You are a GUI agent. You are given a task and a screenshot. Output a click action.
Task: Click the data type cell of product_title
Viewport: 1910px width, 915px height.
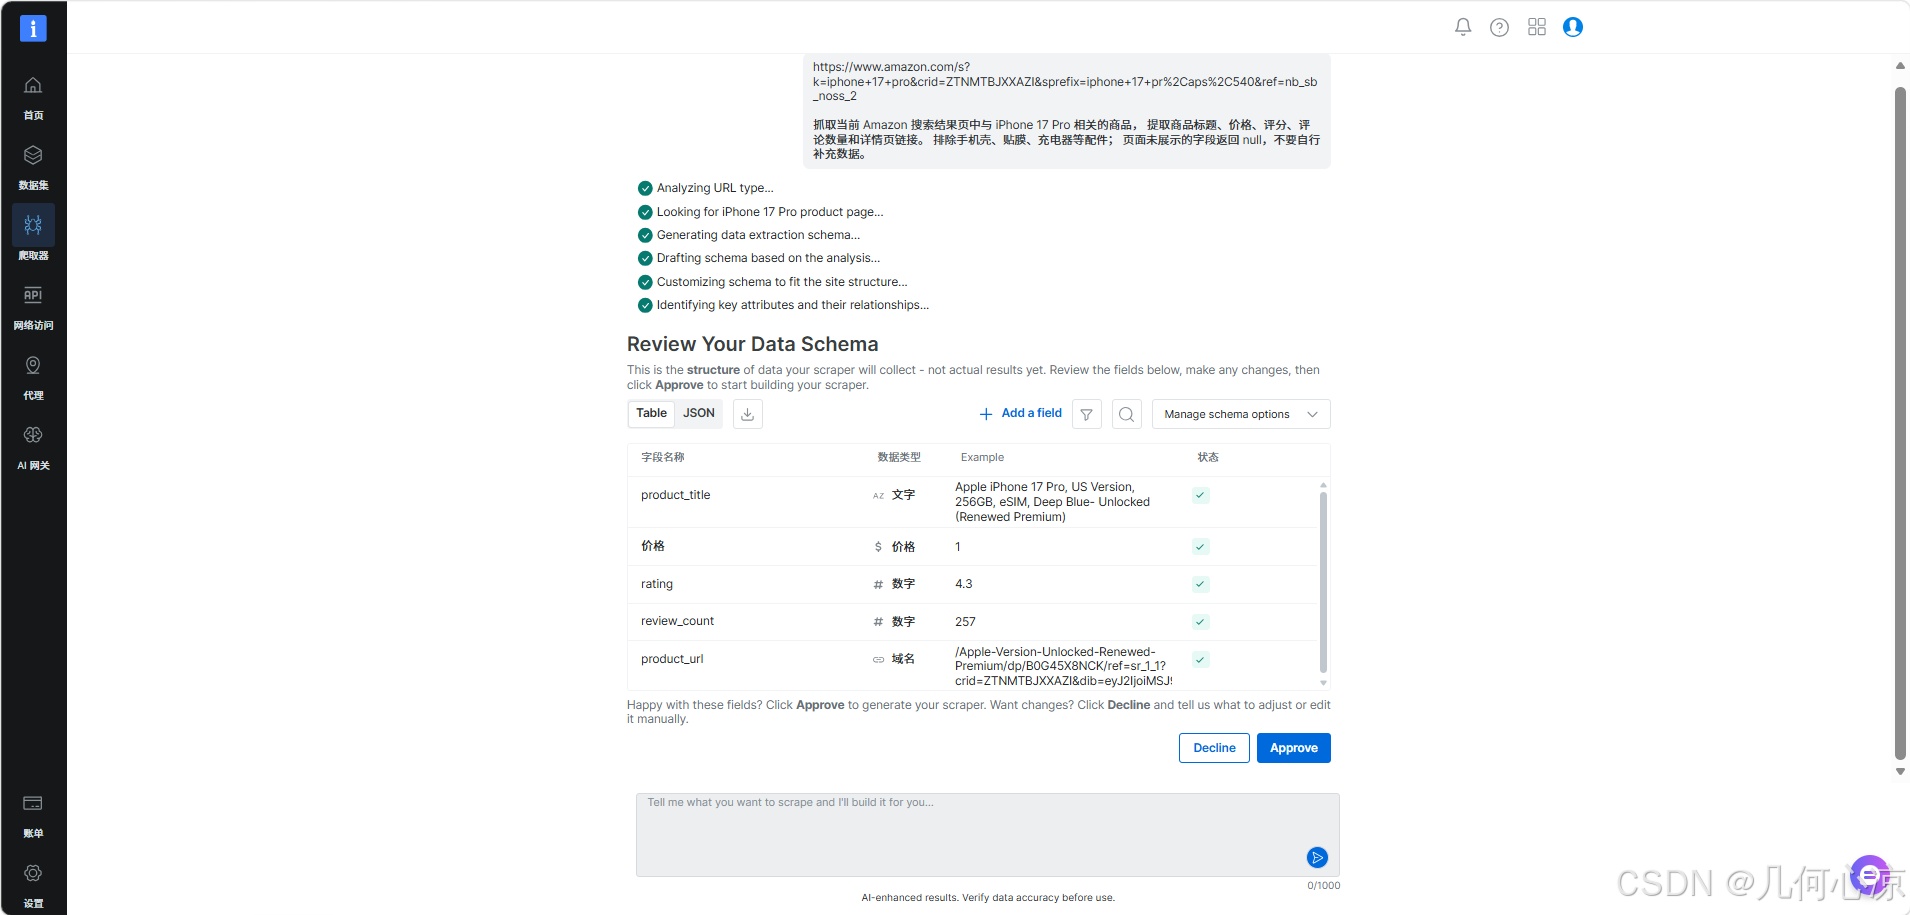tap(894, 495)
